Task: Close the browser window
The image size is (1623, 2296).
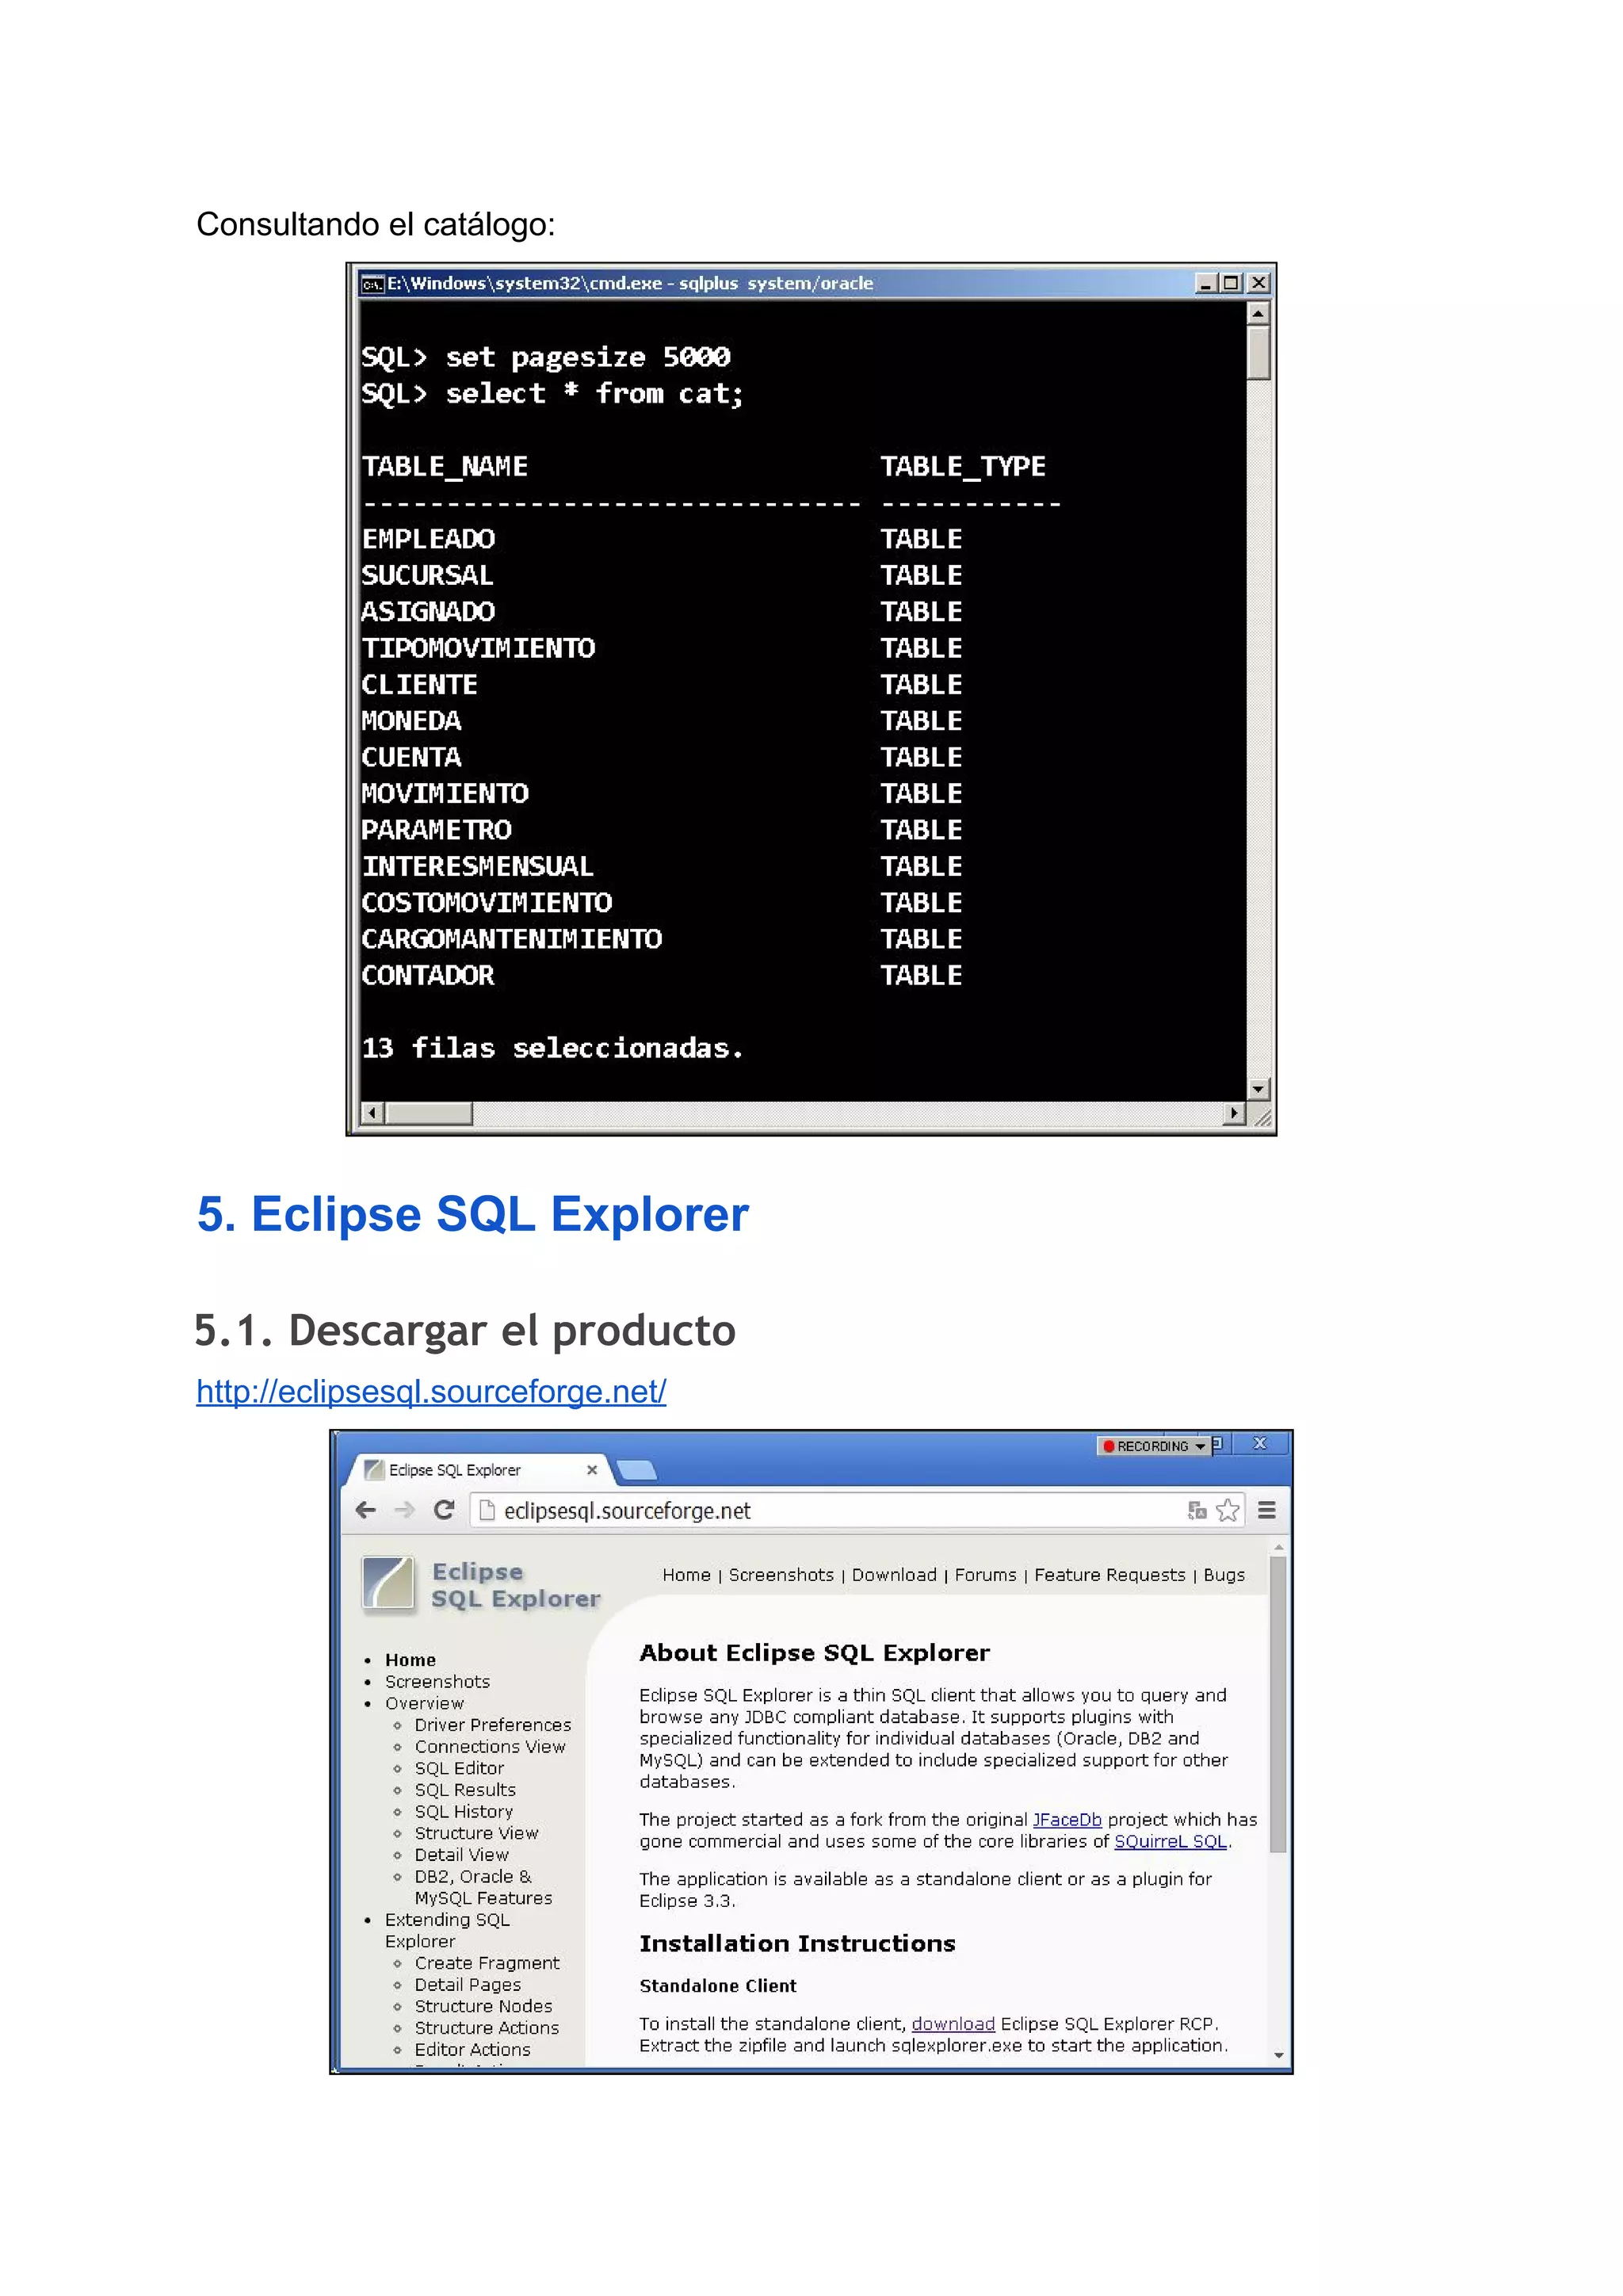Action: (1260, 1443)
